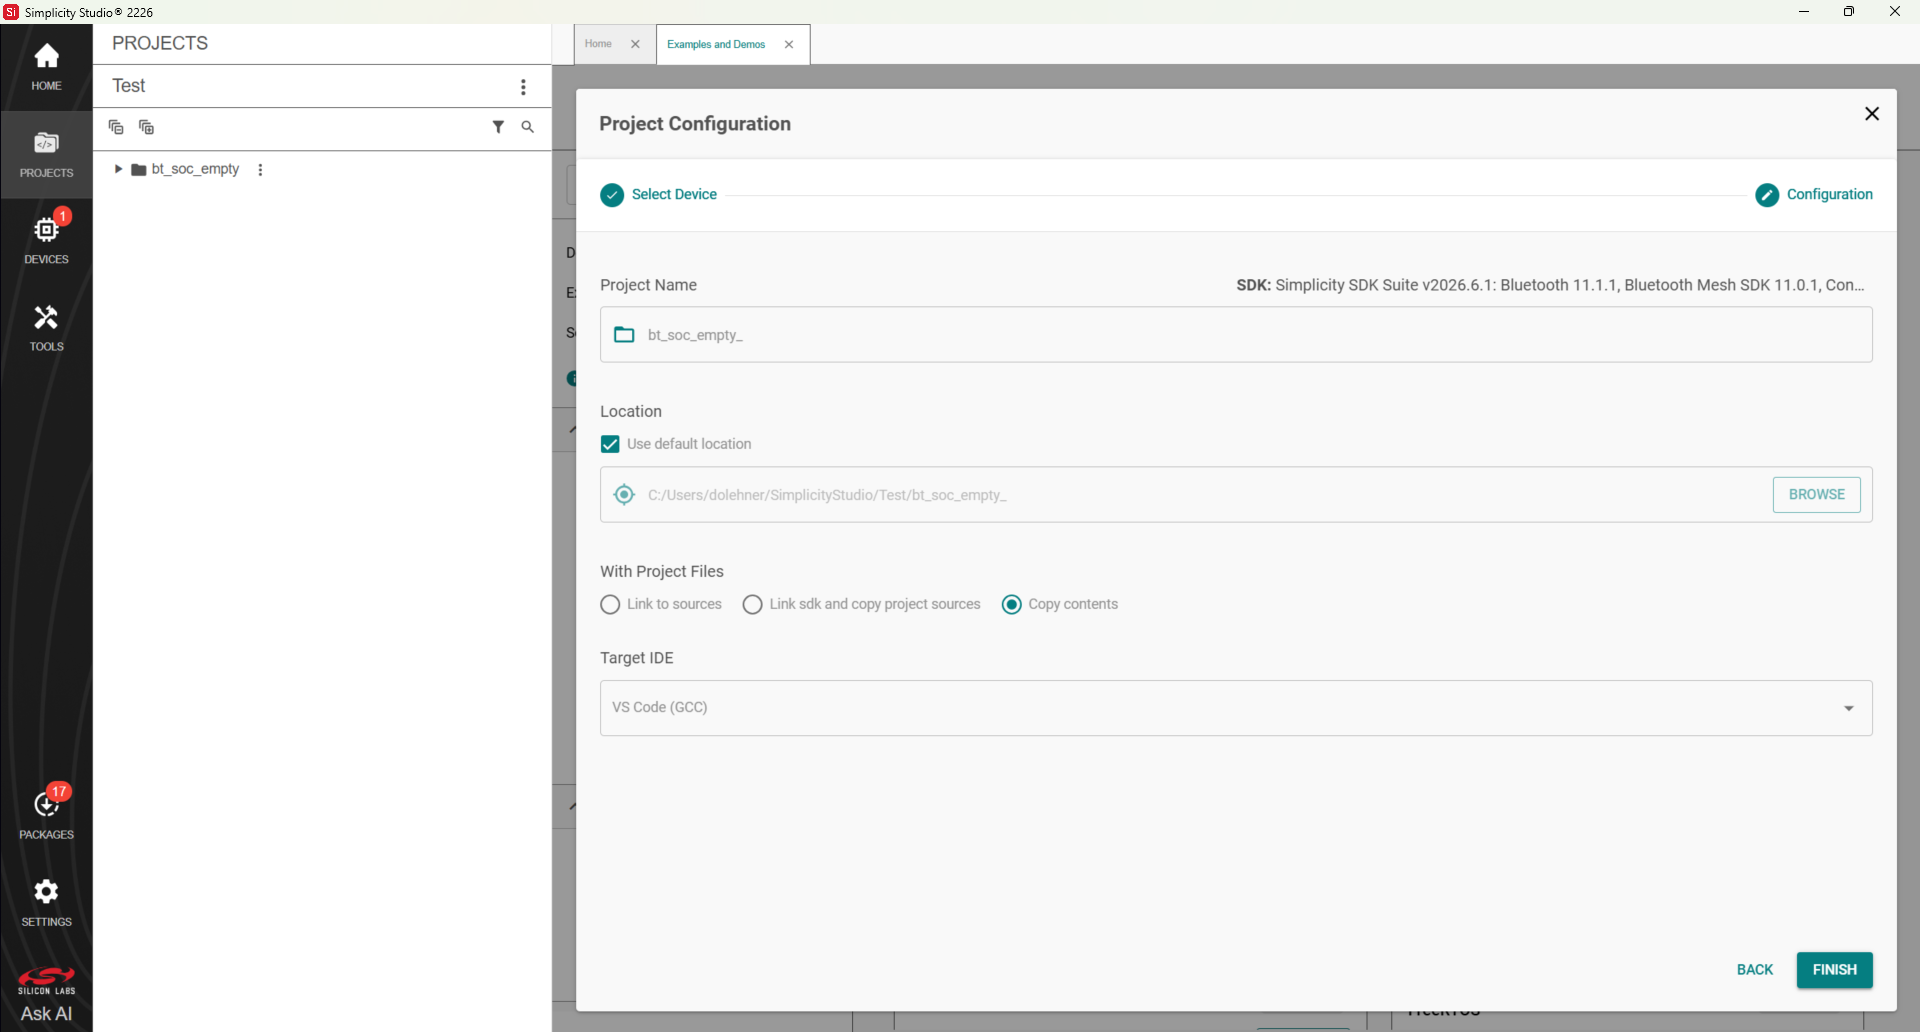Uncheck Use default location checkbox
The image size is (1920, 1032).
point(610,444)
